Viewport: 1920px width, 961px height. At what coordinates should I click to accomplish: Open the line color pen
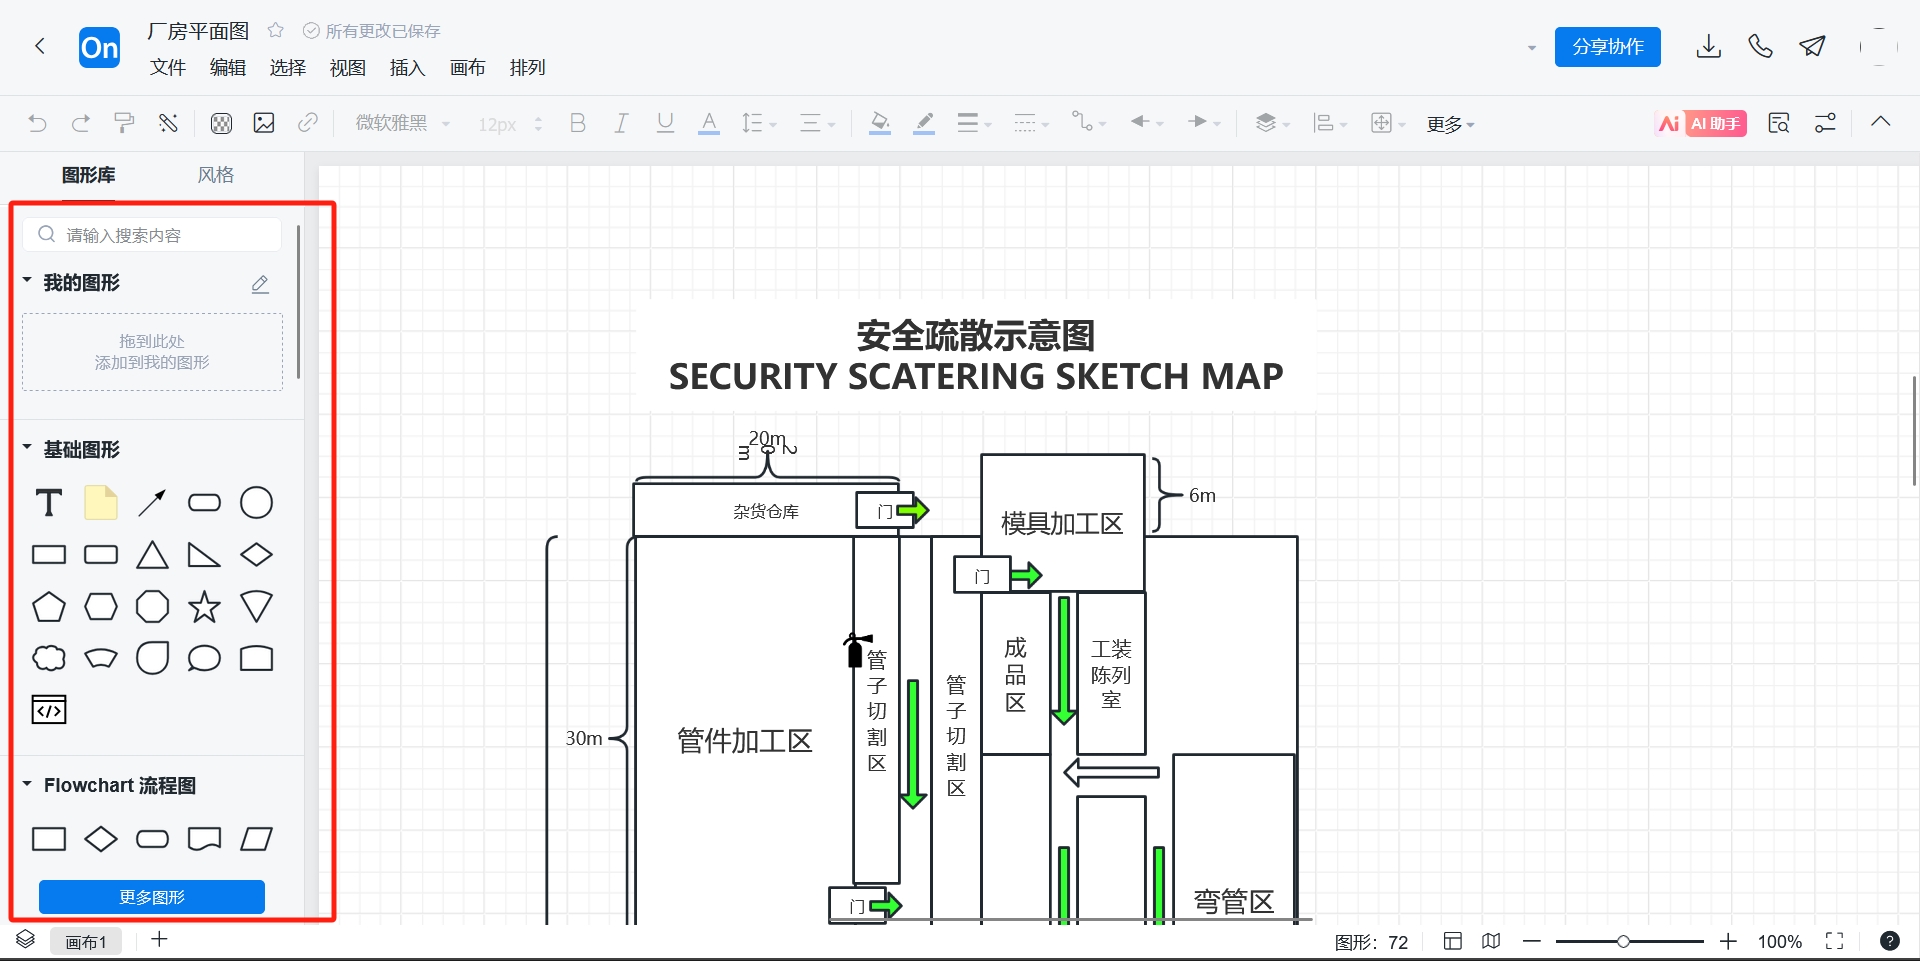(x=924, y=123)
